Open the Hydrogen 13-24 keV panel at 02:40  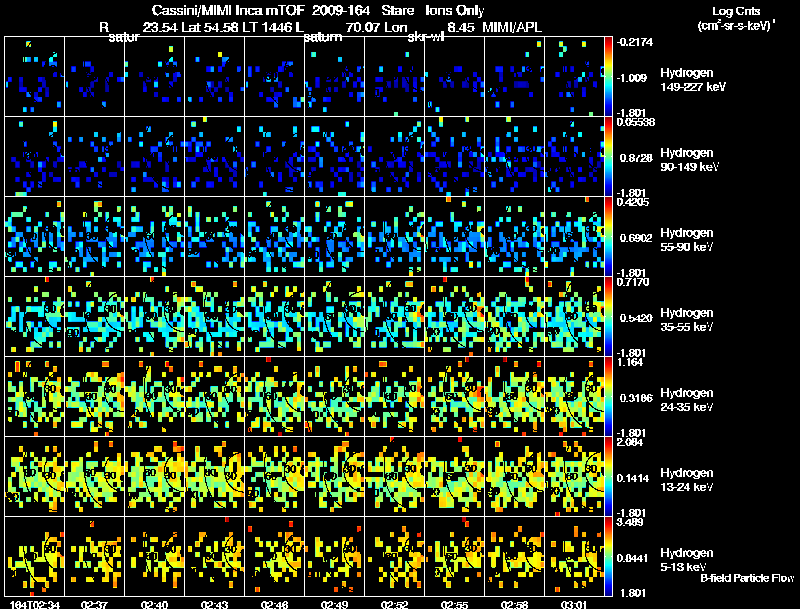point(155,477)
